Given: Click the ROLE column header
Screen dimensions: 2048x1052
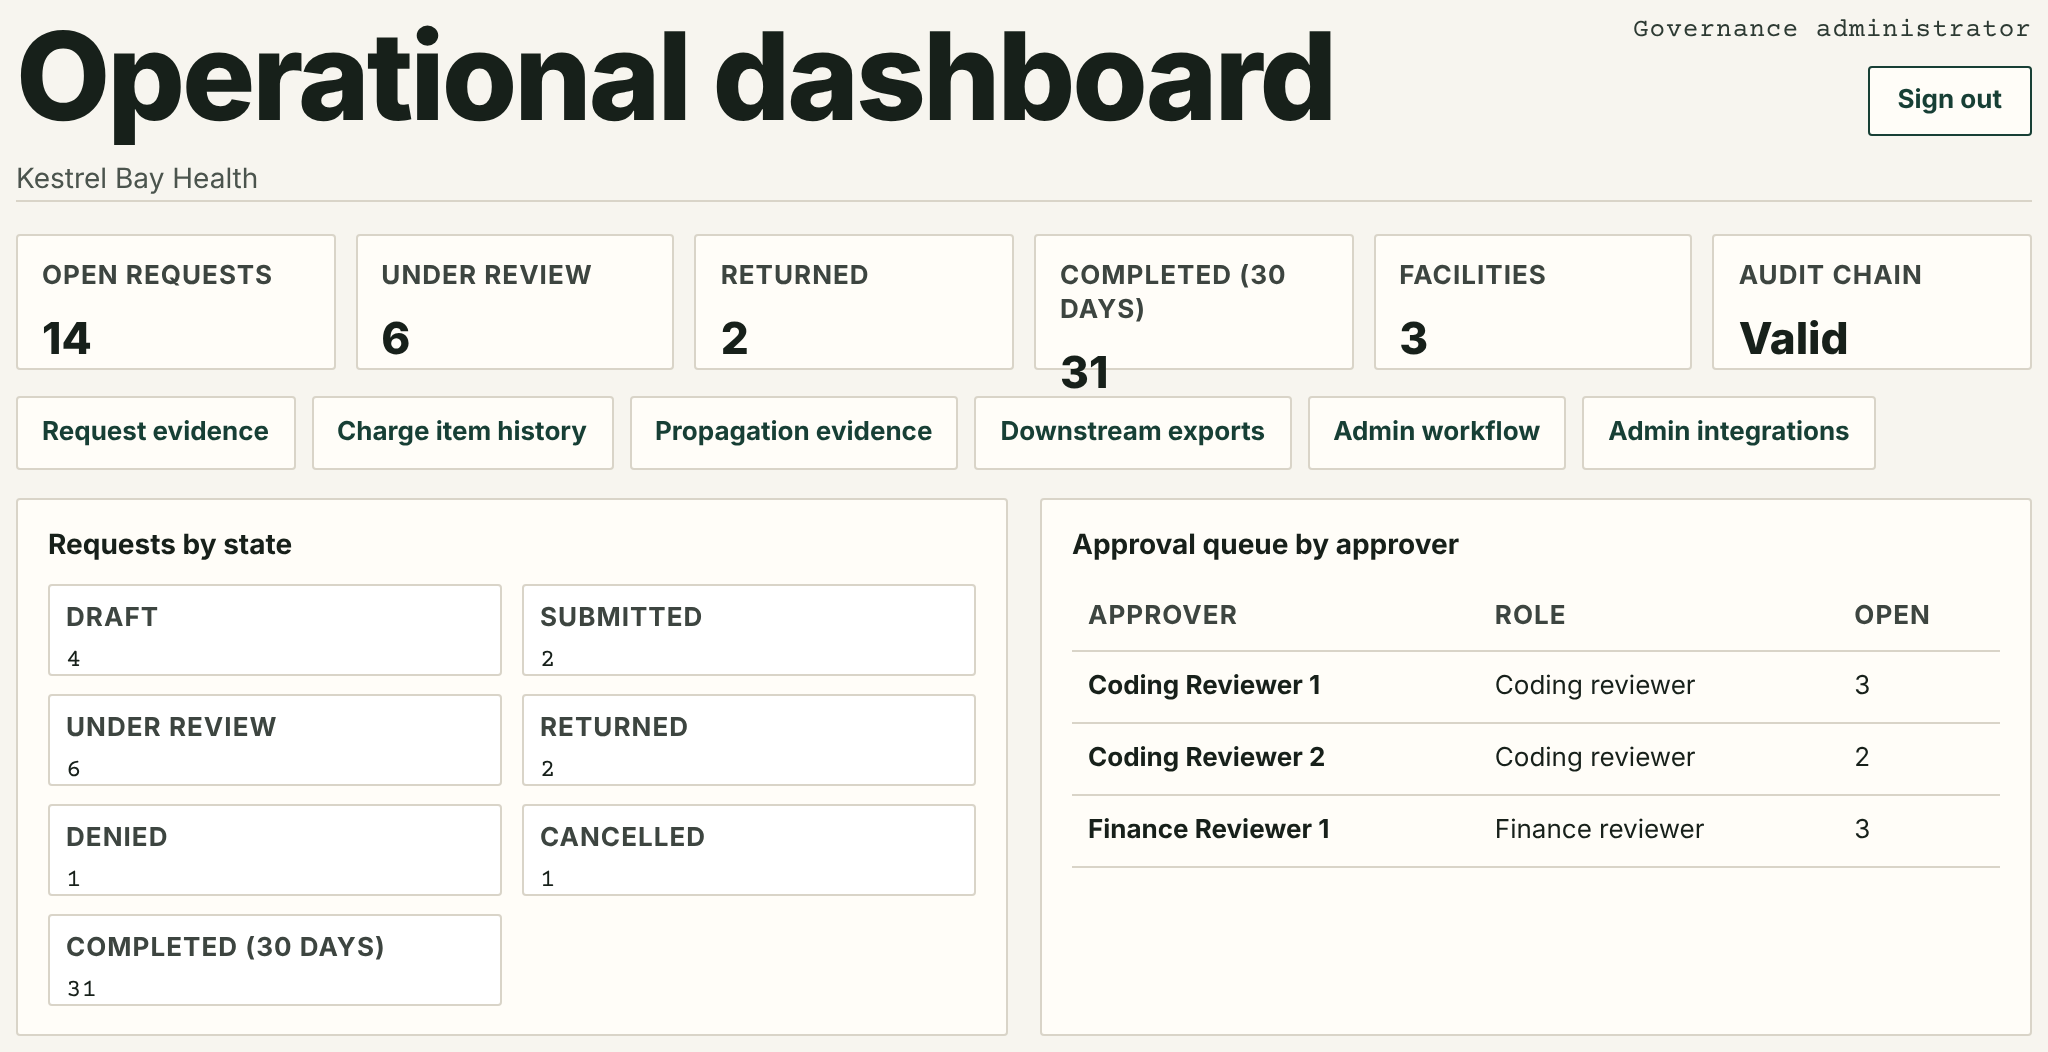Looking at the screenshot, I should pos(1530,615).
